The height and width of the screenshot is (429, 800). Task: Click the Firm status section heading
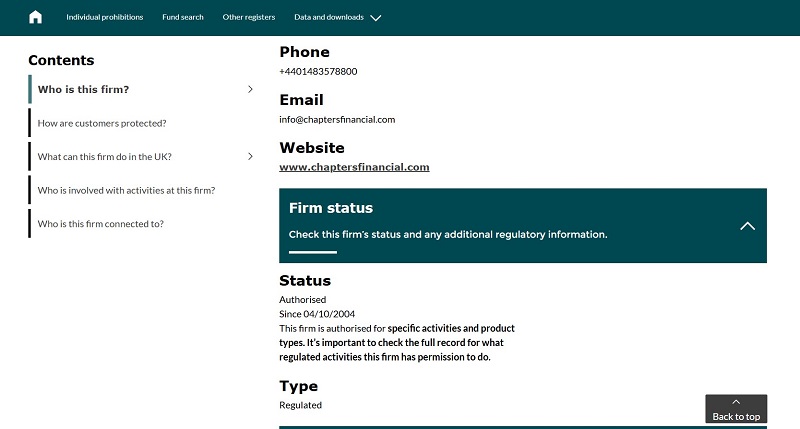331,208
